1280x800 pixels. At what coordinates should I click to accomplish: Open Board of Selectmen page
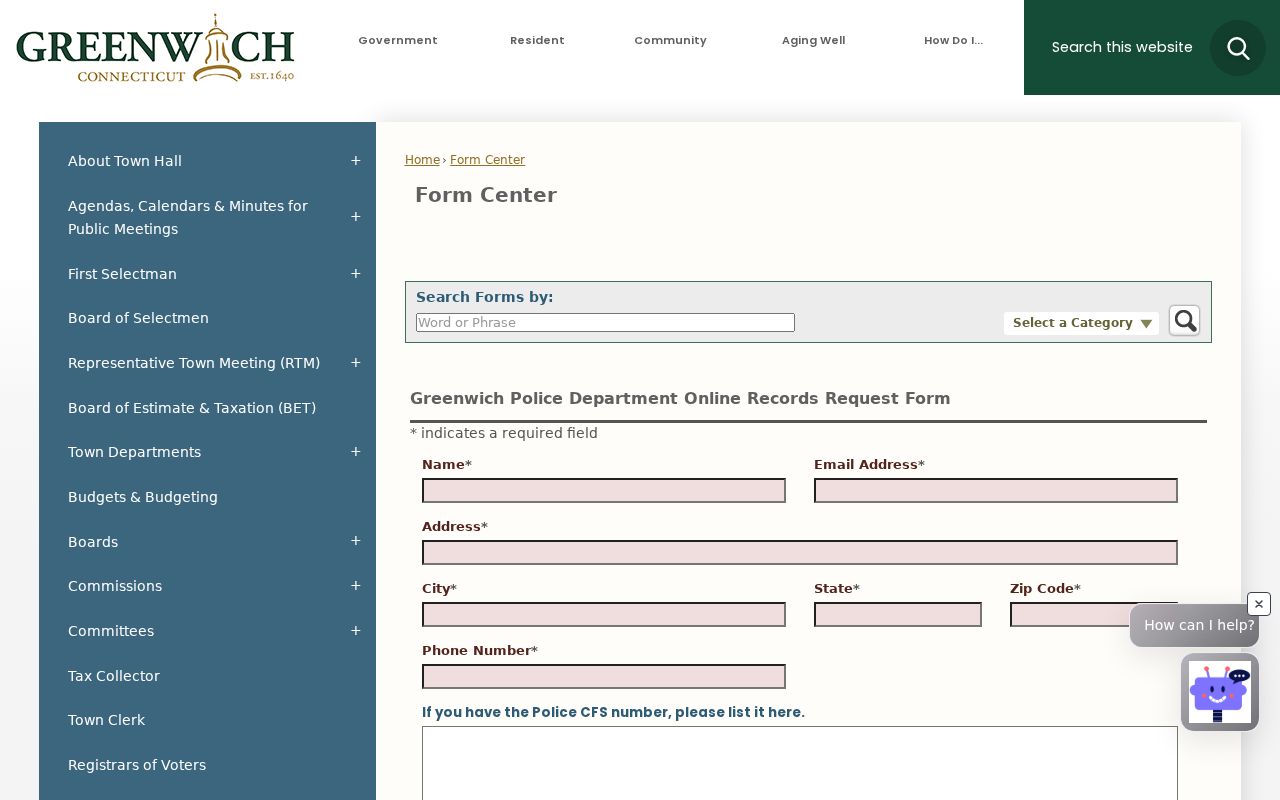pos(138,318)
